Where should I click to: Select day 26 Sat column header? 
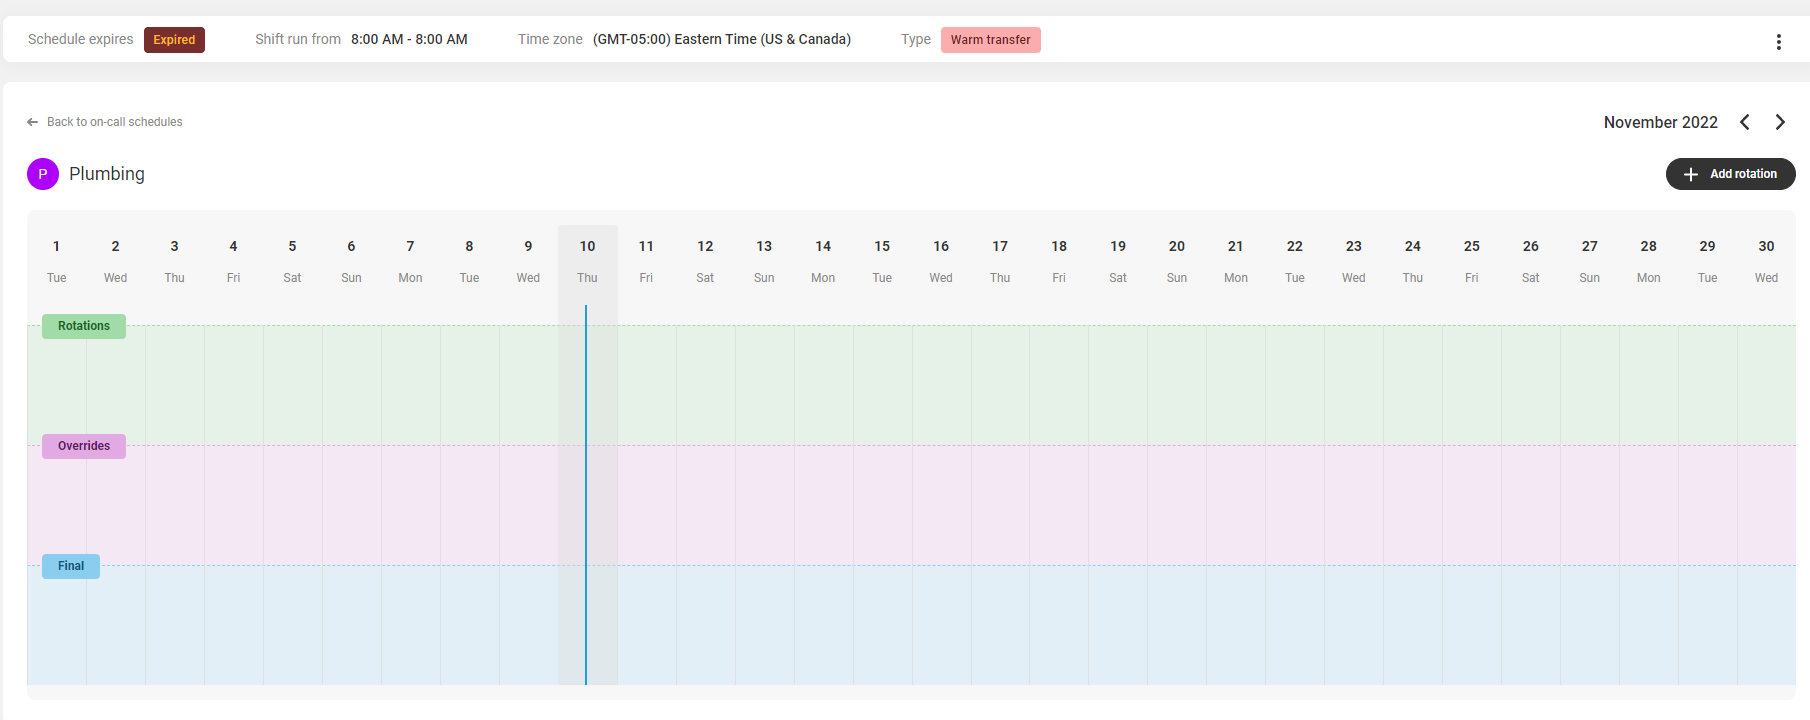(x=1532, y=261)
